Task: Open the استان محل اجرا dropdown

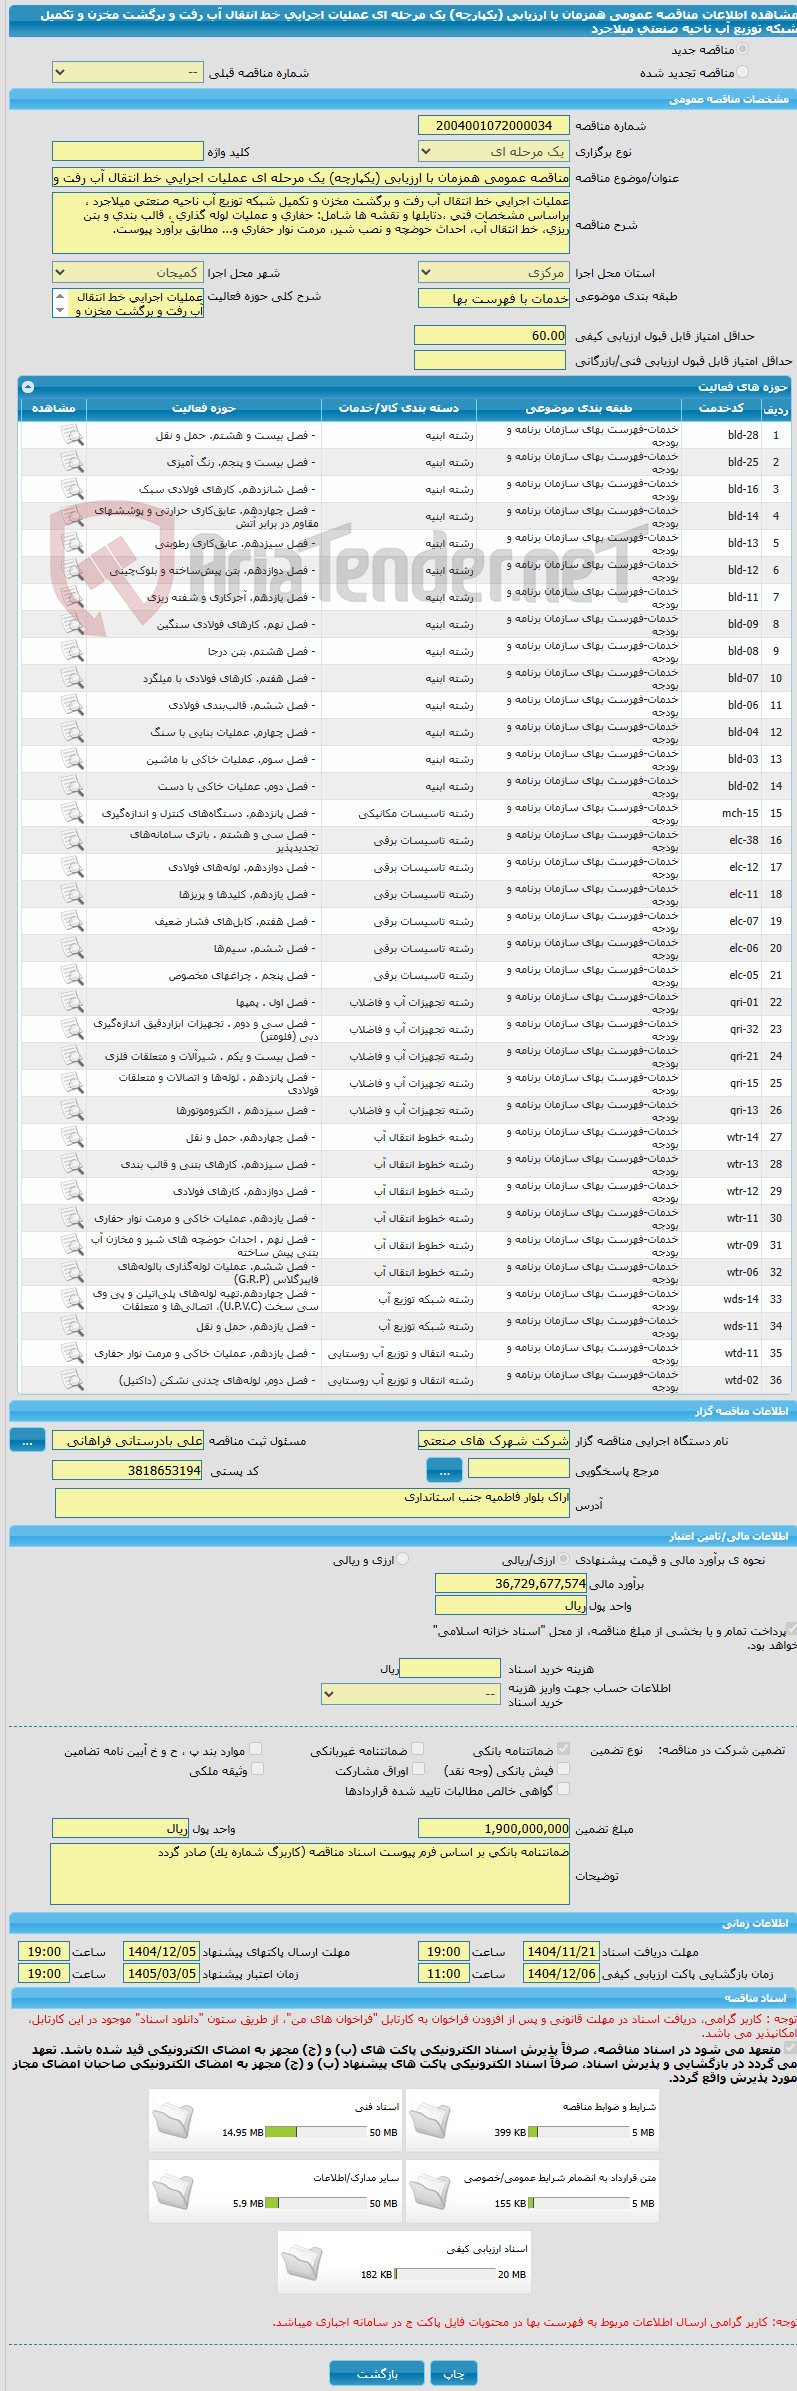Action: [x=494, y=273]
